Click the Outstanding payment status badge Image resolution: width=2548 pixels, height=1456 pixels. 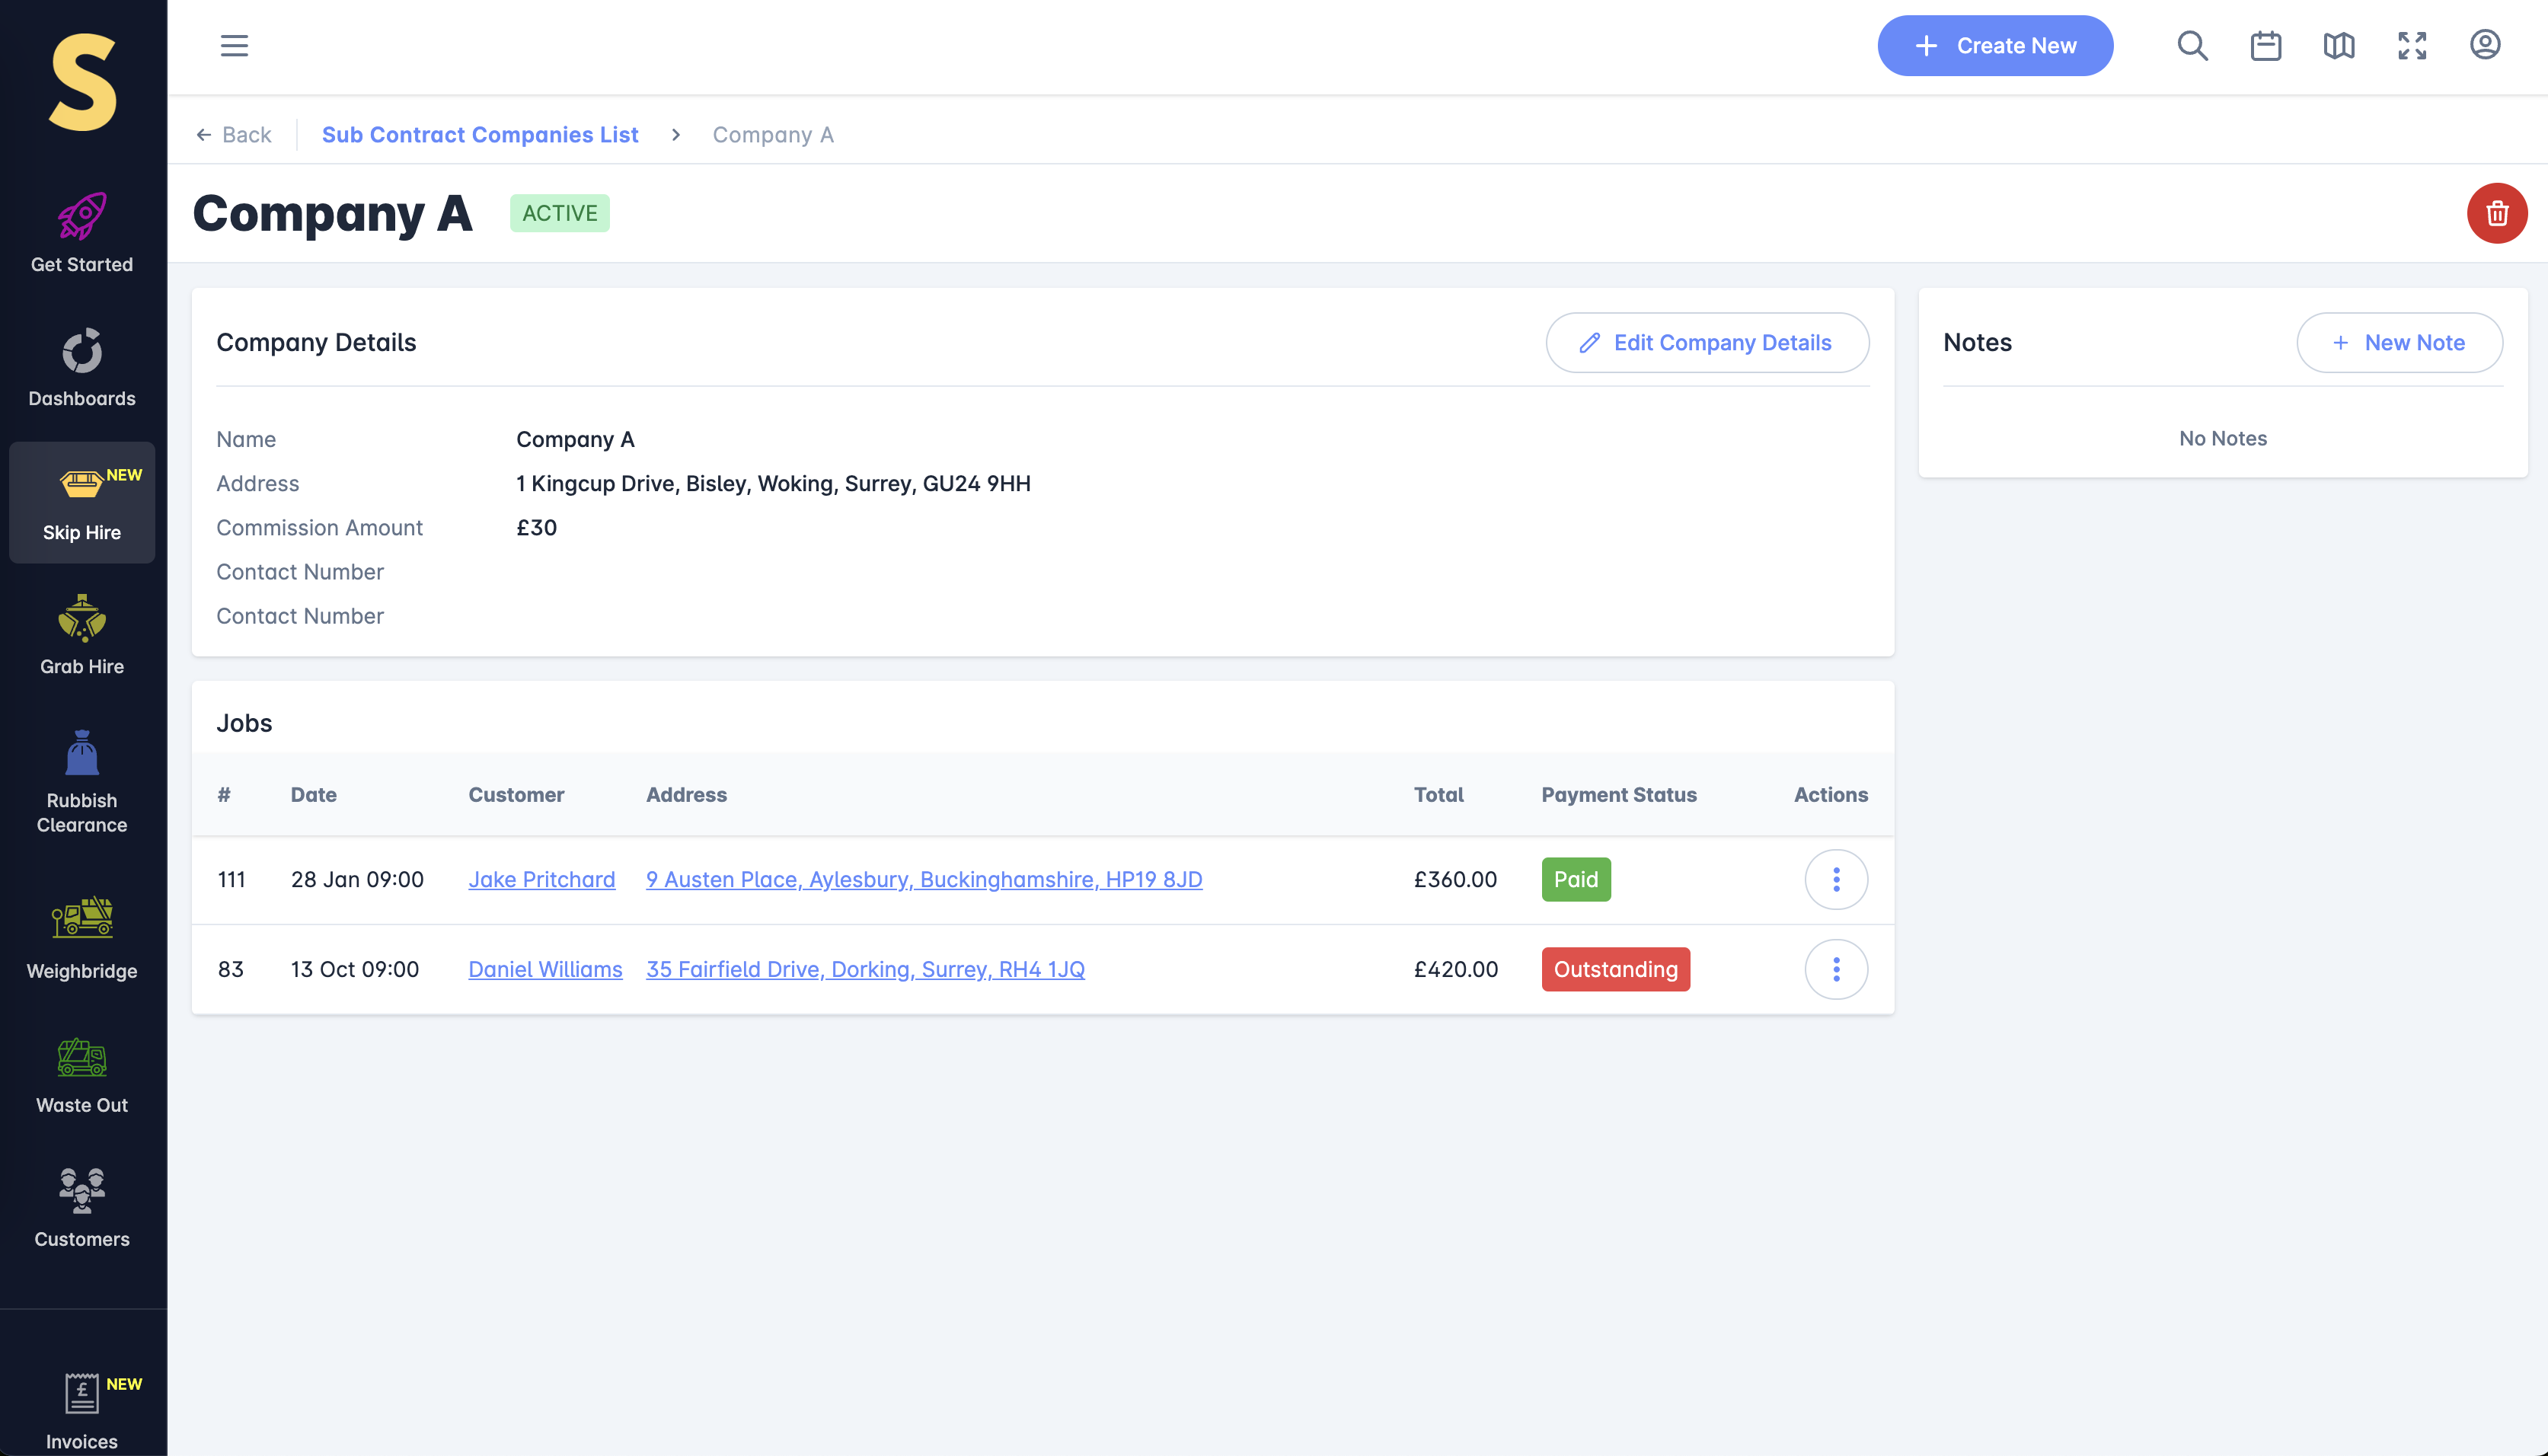click(x=1615, y=969)
